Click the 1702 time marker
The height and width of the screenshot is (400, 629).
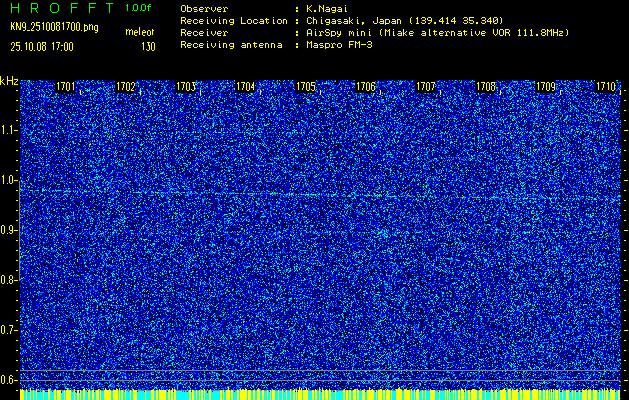(x=126, y=87)
